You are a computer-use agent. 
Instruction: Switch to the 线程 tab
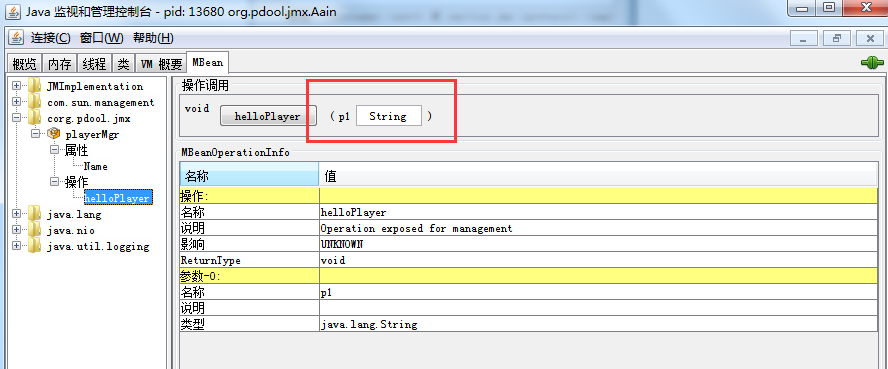tap(94, 64)
